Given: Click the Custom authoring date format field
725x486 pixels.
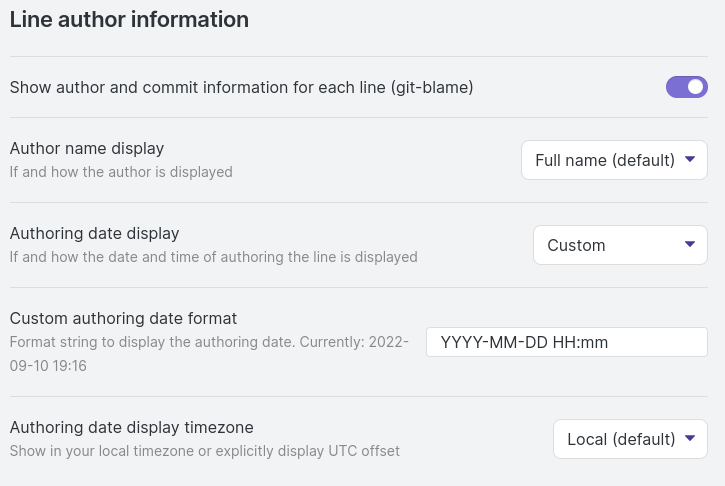Looking at the screenshot, I should (566, 342).
